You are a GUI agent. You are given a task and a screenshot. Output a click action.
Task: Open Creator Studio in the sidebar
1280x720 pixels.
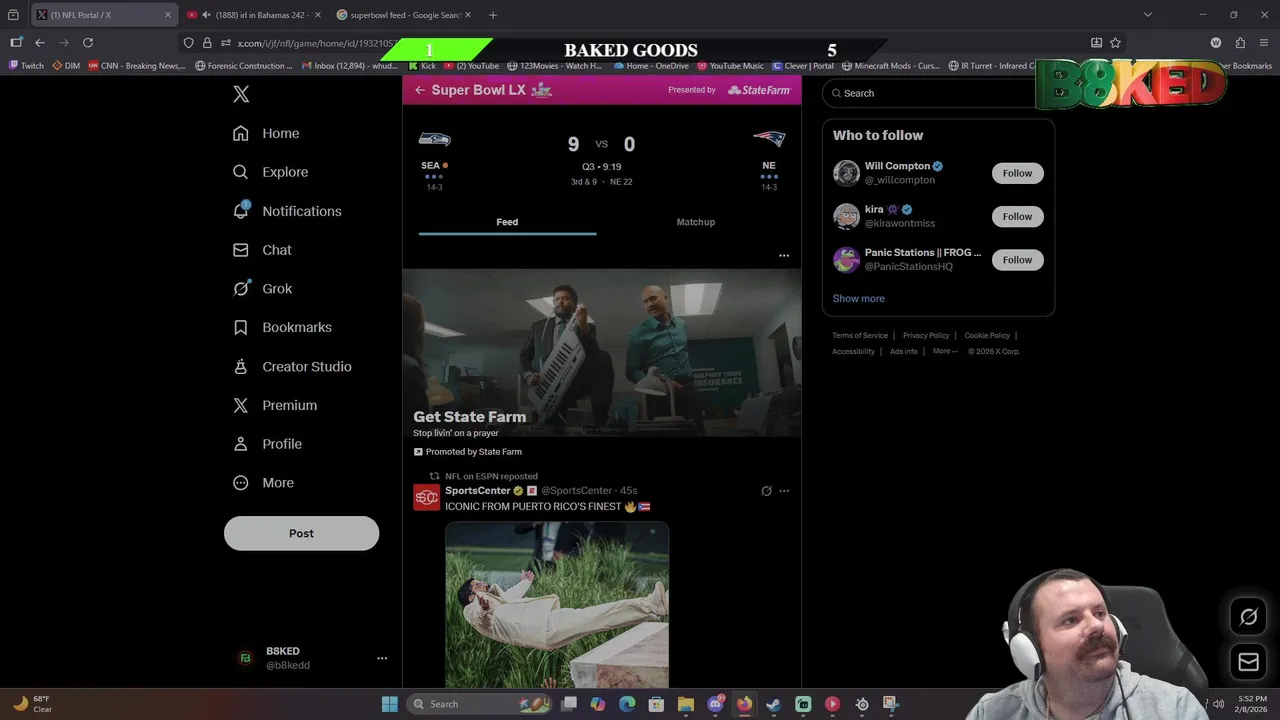(x=292, y=366)
